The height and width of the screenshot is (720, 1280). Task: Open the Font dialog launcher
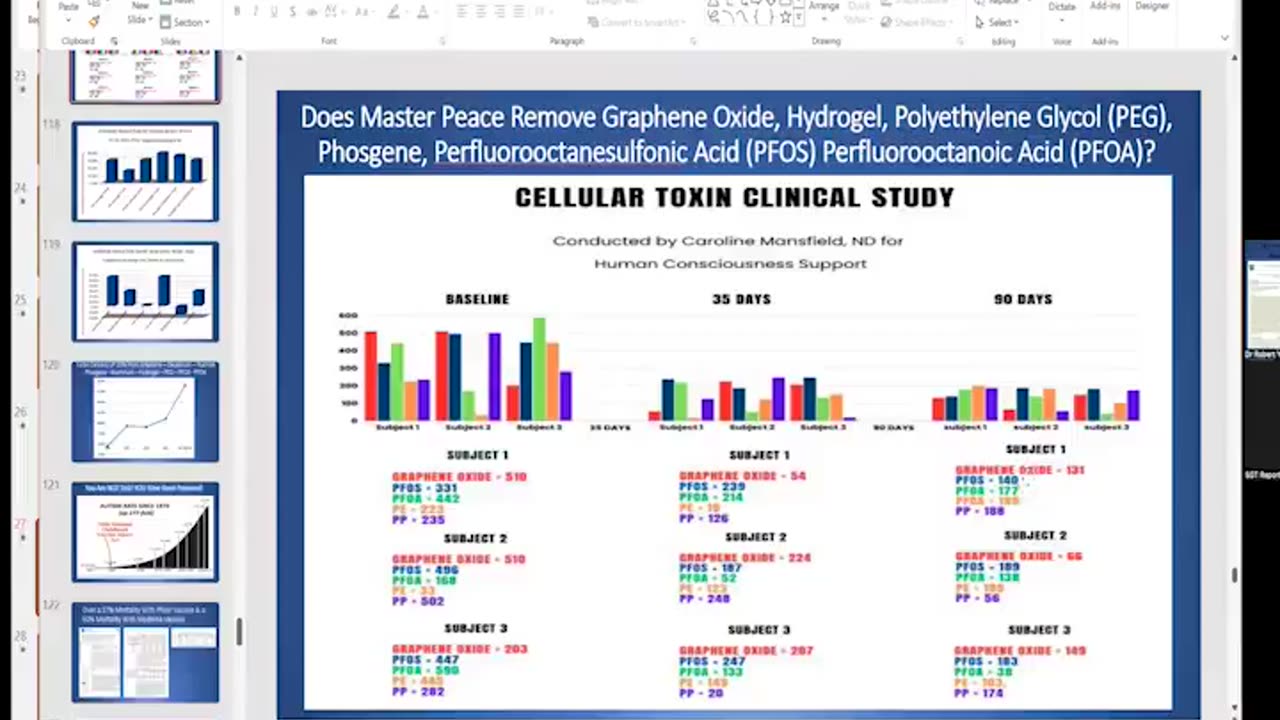[442, 42]
